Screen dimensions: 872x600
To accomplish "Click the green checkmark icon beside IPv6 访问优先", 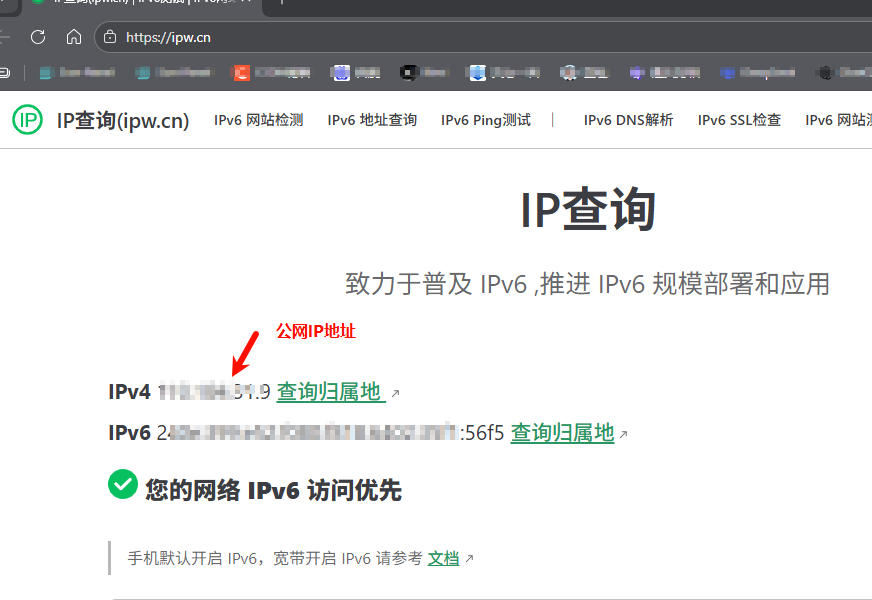I will coord(123,484).
